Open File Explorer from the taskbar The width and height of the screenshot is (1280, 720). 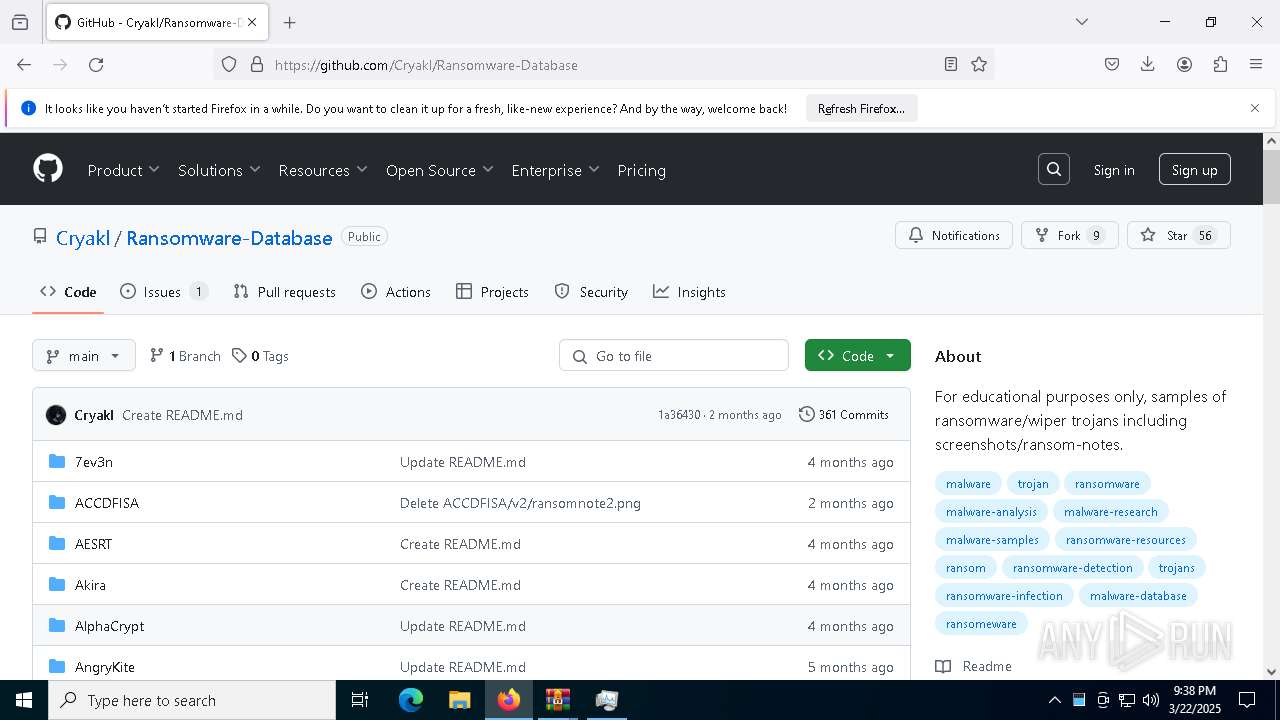click(460, 700)
